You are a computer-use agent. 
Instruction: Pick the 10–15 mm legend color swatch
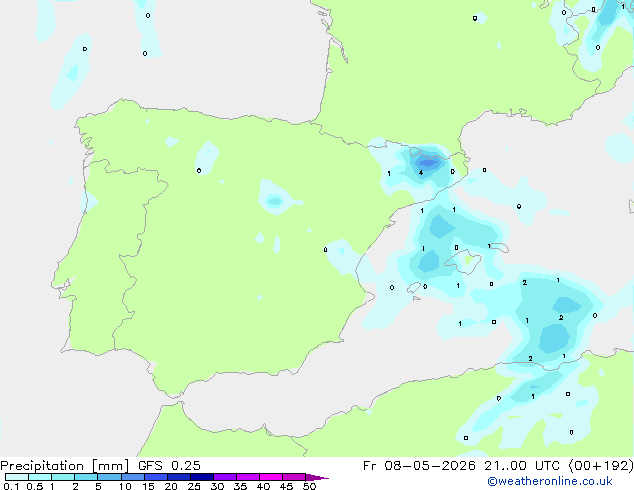pos(132,477)
